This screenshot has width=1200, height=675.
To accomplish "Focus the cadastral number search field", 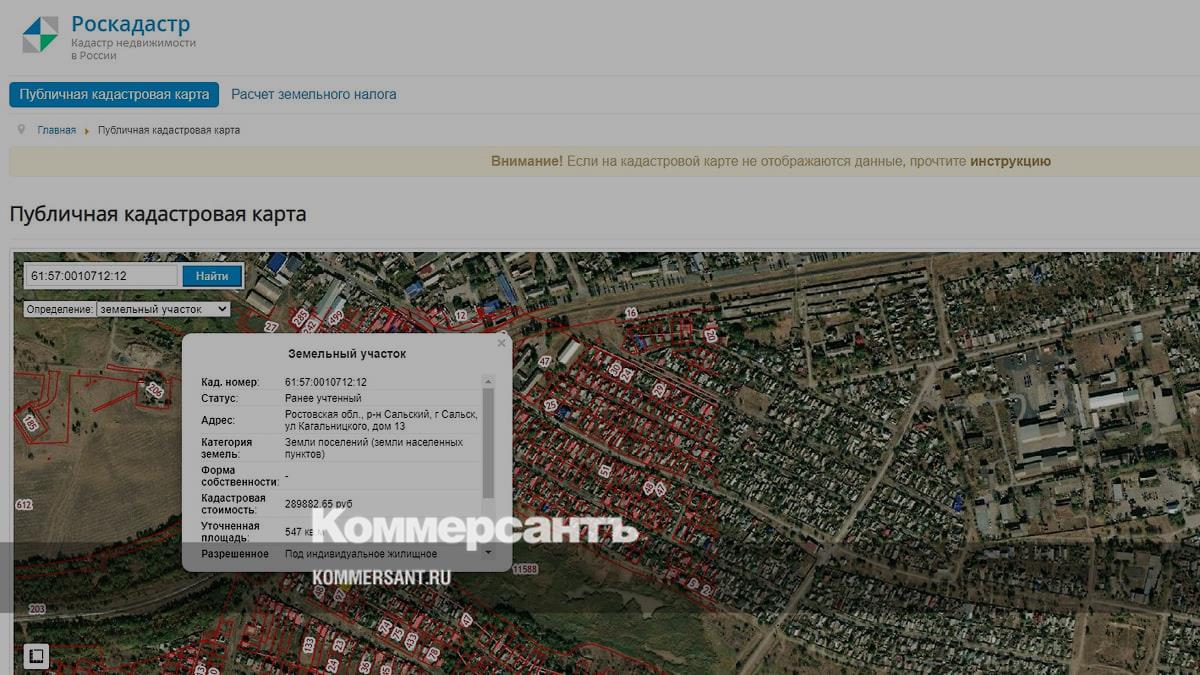I will pyautogui.click(x=101, y=276).
